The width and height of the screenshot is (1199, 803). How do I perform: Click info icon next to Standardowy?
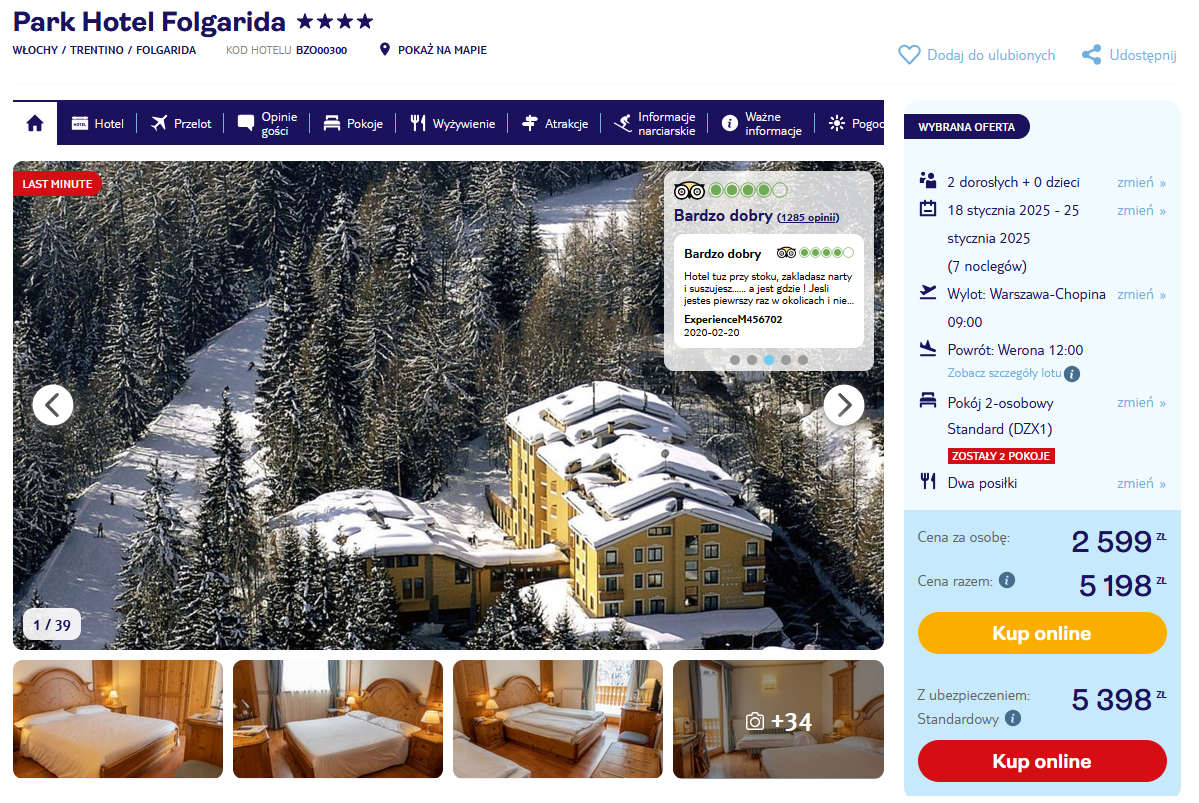pos(1012,718)
